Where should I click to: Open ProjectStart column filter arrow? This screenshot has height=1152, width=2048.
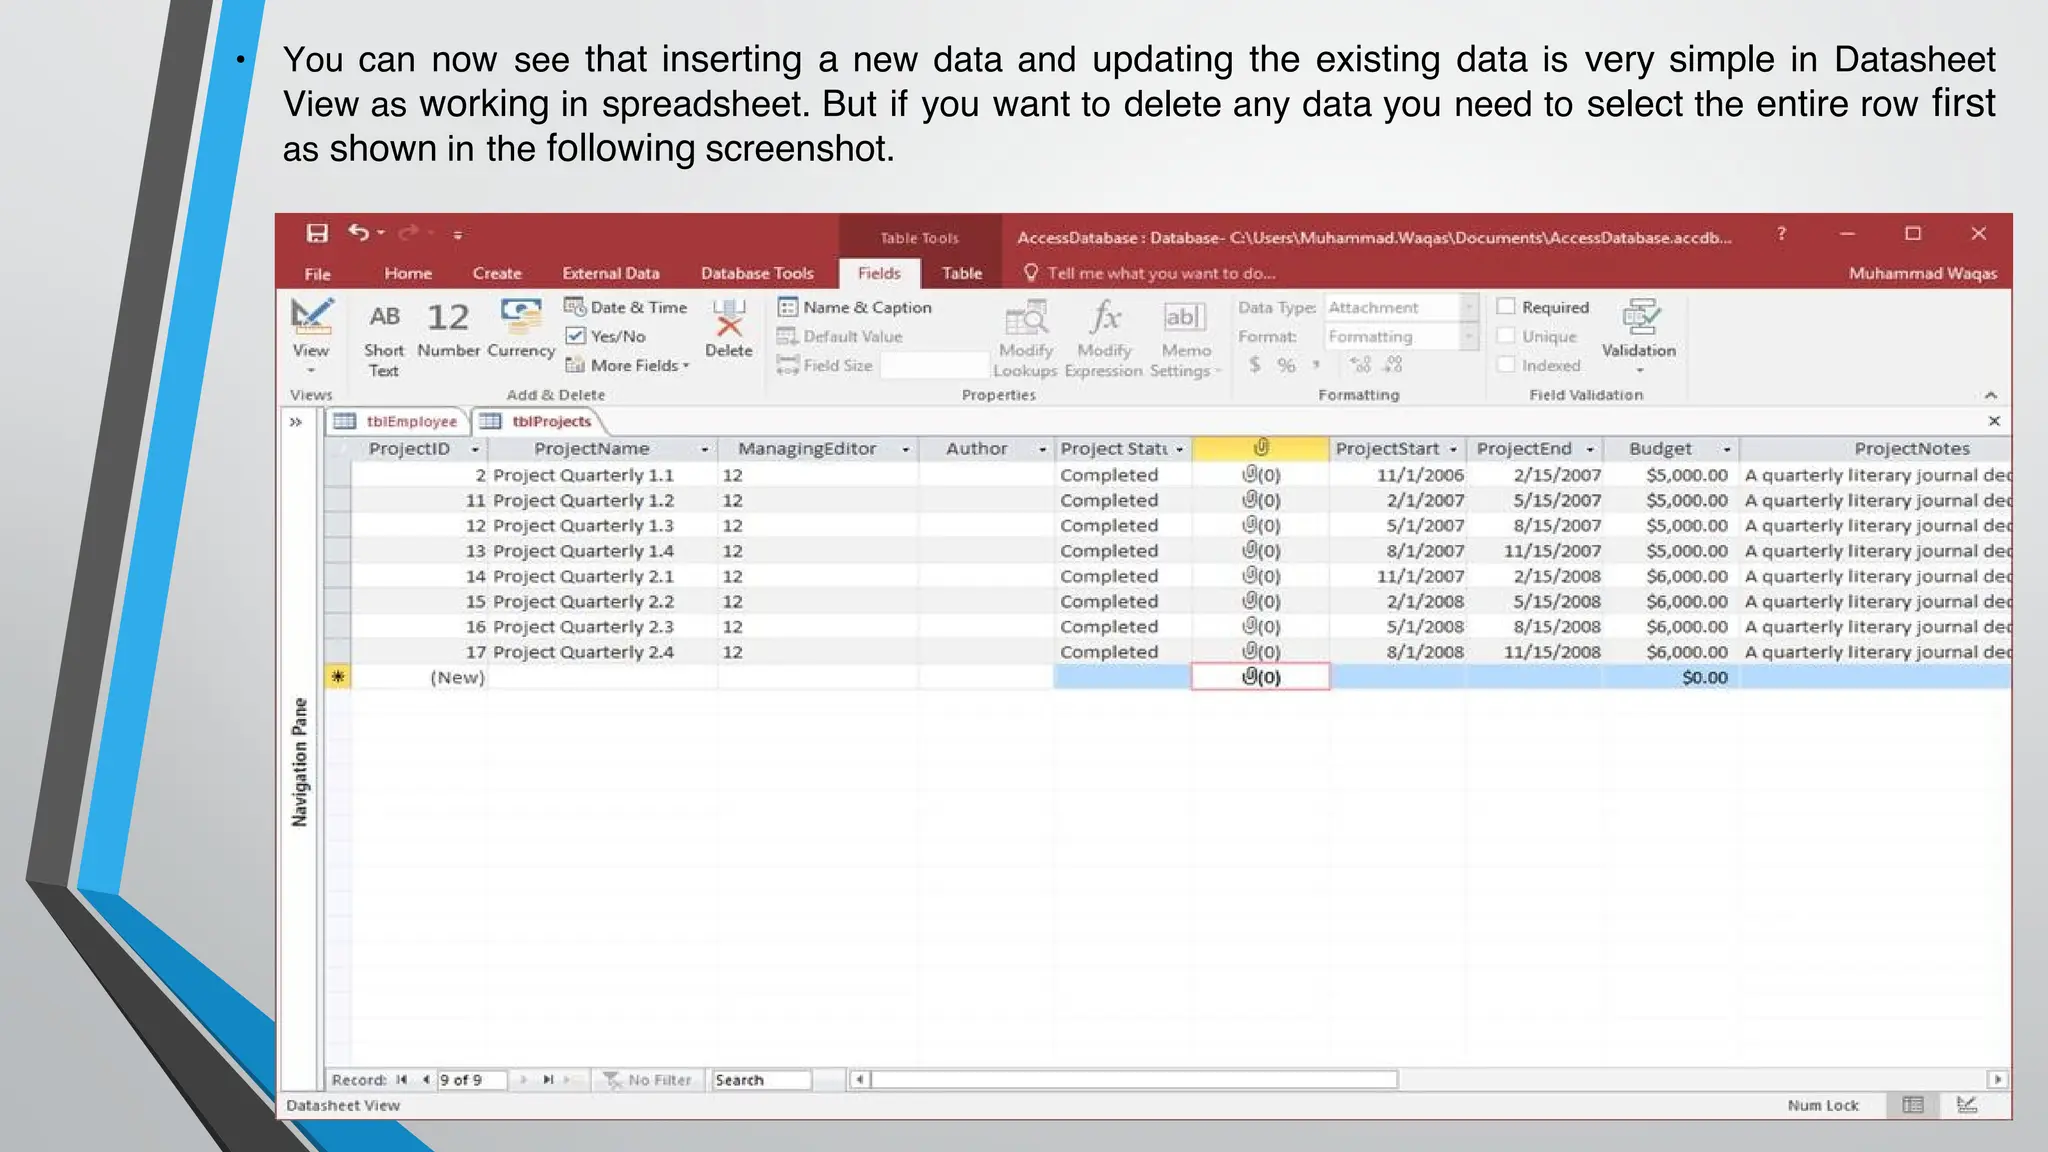pyautogui.click(x=1453, y=449)
